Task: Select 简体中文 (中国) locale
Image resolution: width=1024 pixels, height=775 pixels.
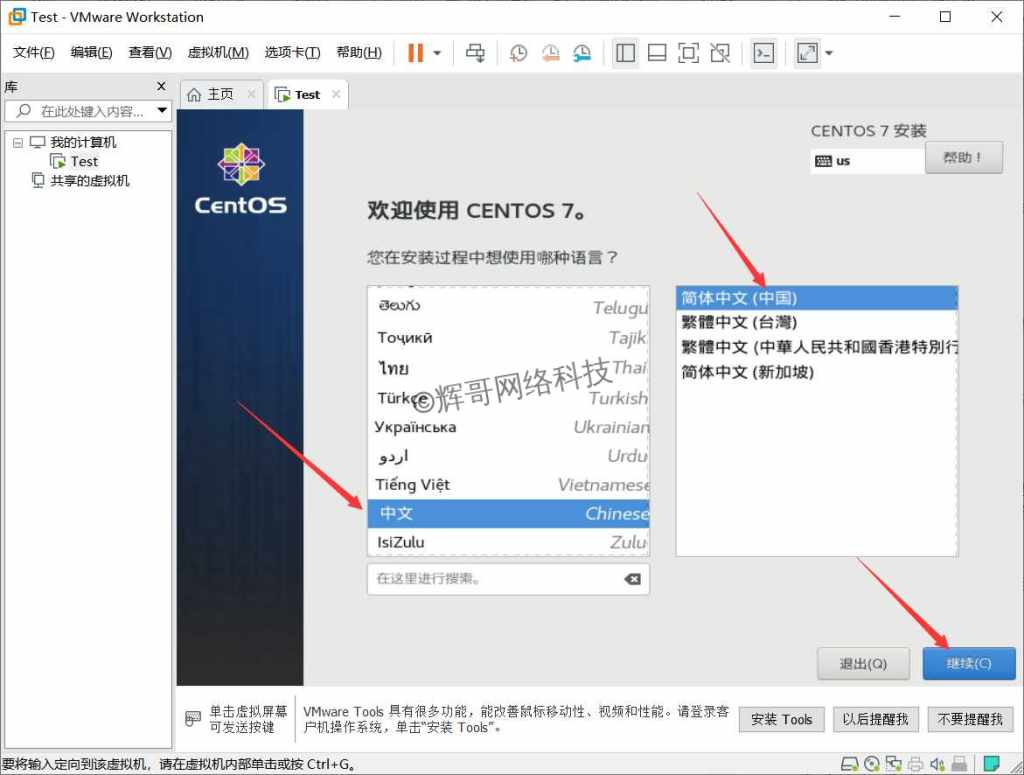Action: (817, 298)
